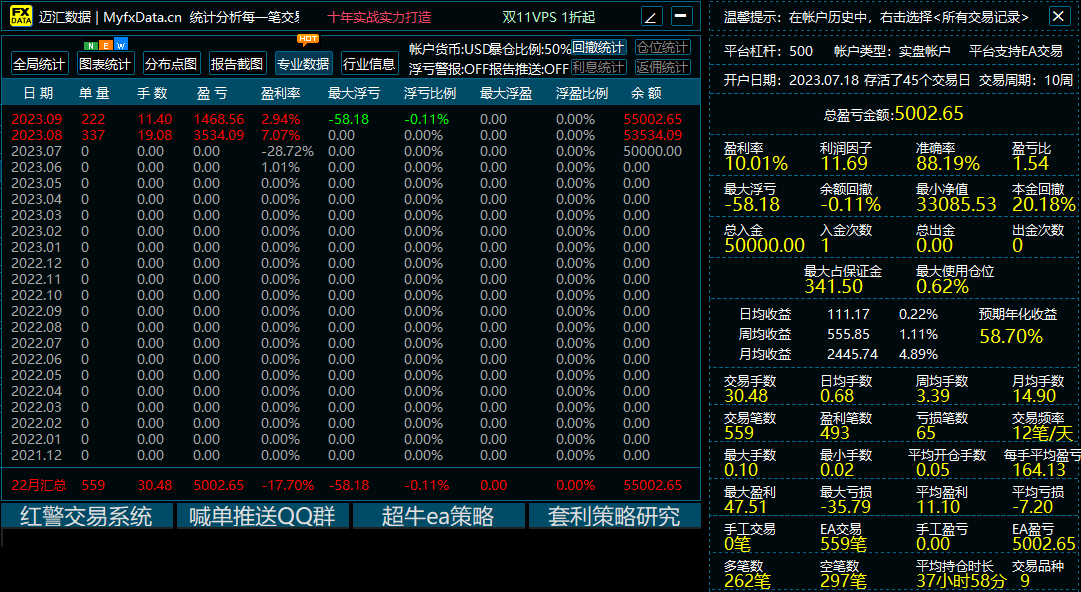Select the 2022.12 row

350,263
